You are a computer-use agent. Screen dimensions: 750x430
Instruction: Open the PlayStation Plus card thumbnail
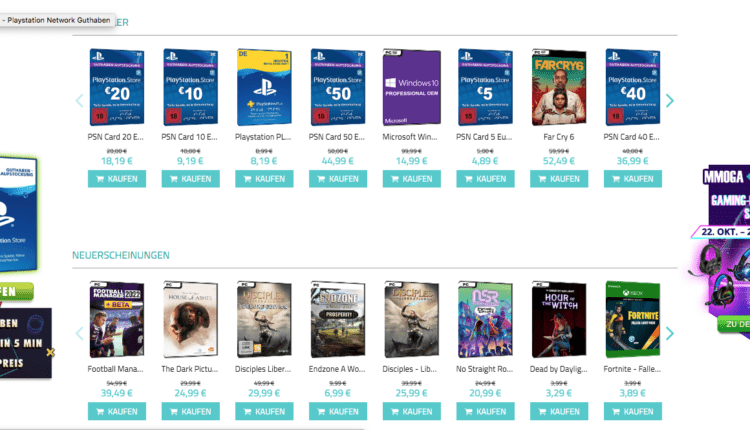[264, 87]
